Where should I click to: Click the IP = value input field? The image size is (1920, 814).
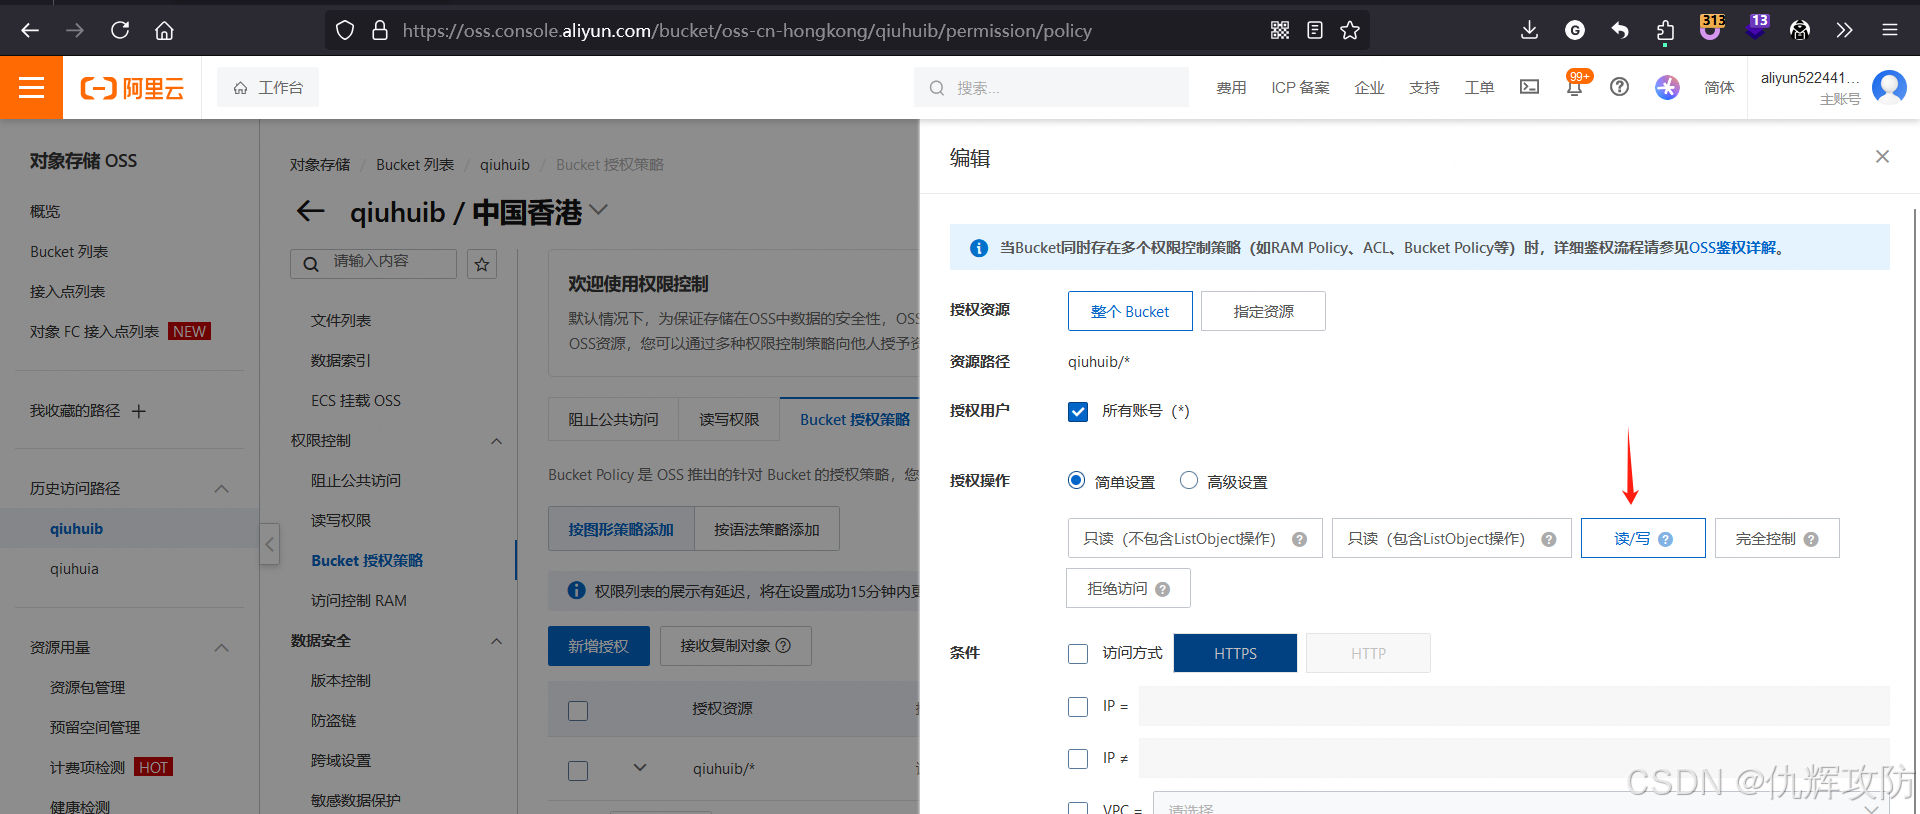(1514, 706)
